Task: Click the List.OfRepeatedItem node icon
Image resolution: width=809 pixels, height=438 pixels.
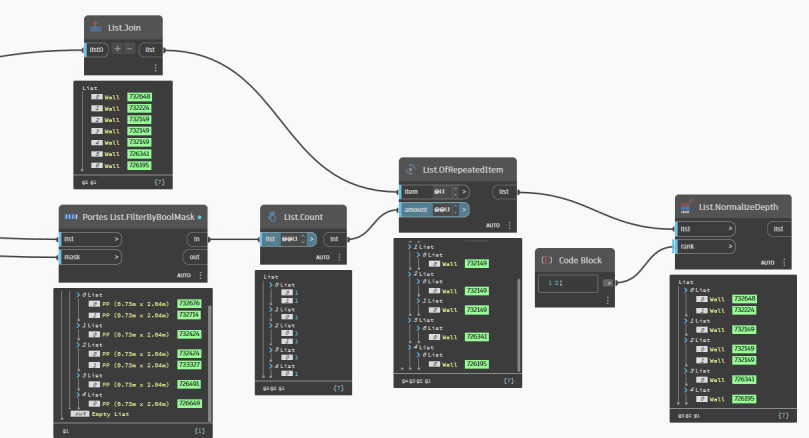Action: (x=411, y=170)
